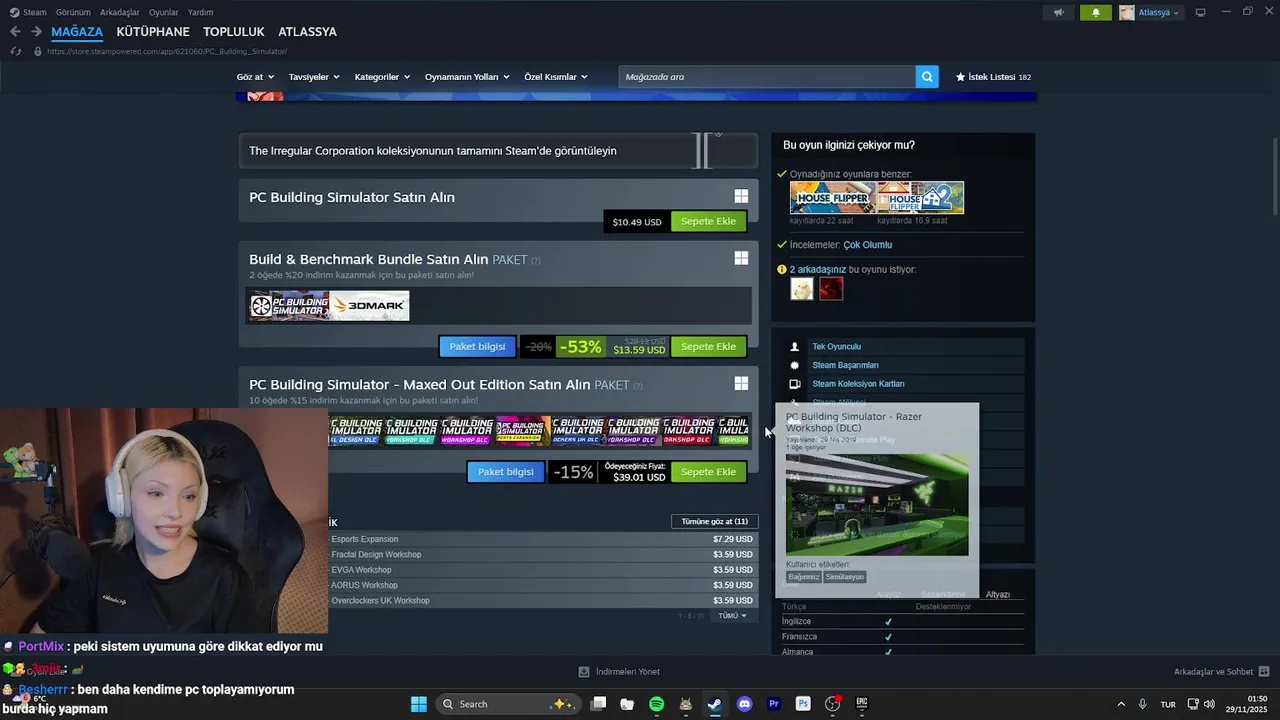Expand the Oynamanın Yolları dropdown

coord(467,77)
